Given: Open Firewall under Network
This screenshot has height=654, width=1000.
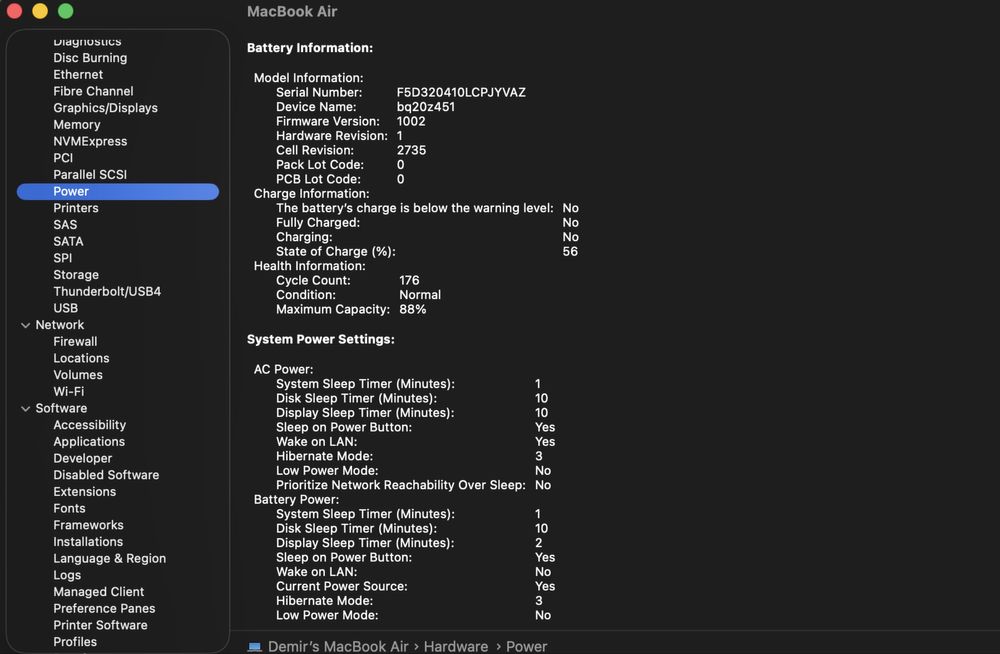Looking at the screenshot, I should click(75, 342).
